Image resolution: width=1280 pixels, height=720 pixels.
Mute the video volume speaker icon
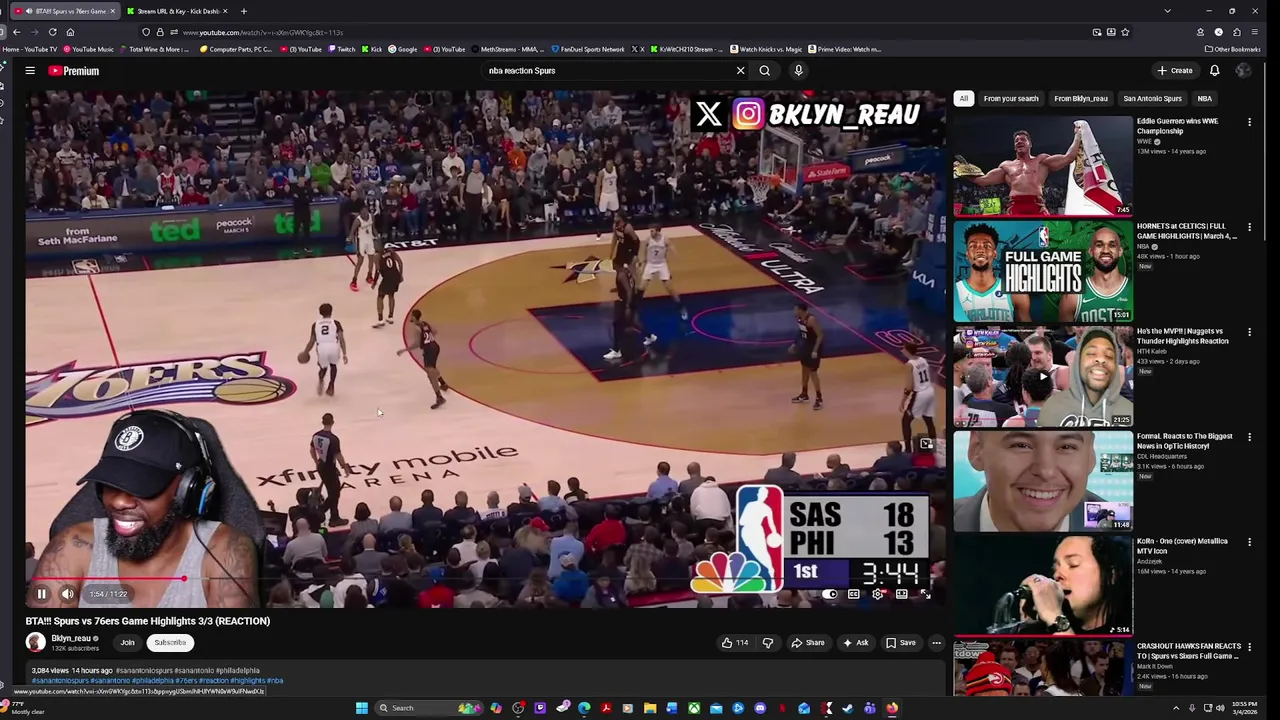67,594
